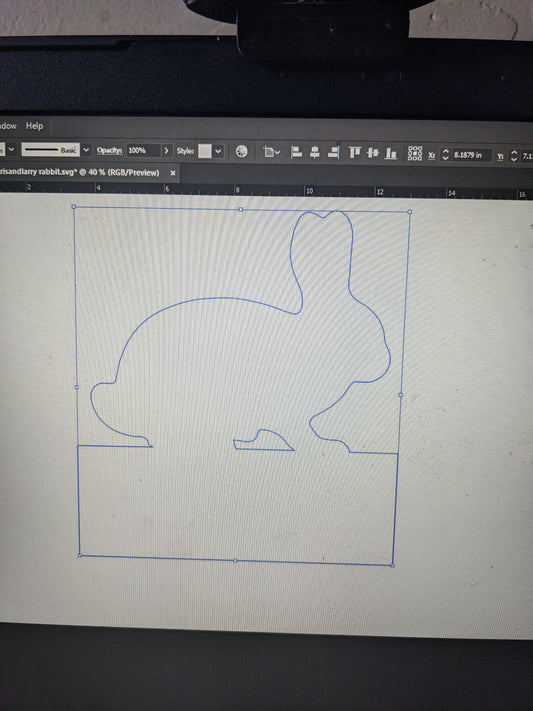Click the Y coordinate label link

click(x=500, y=156)
